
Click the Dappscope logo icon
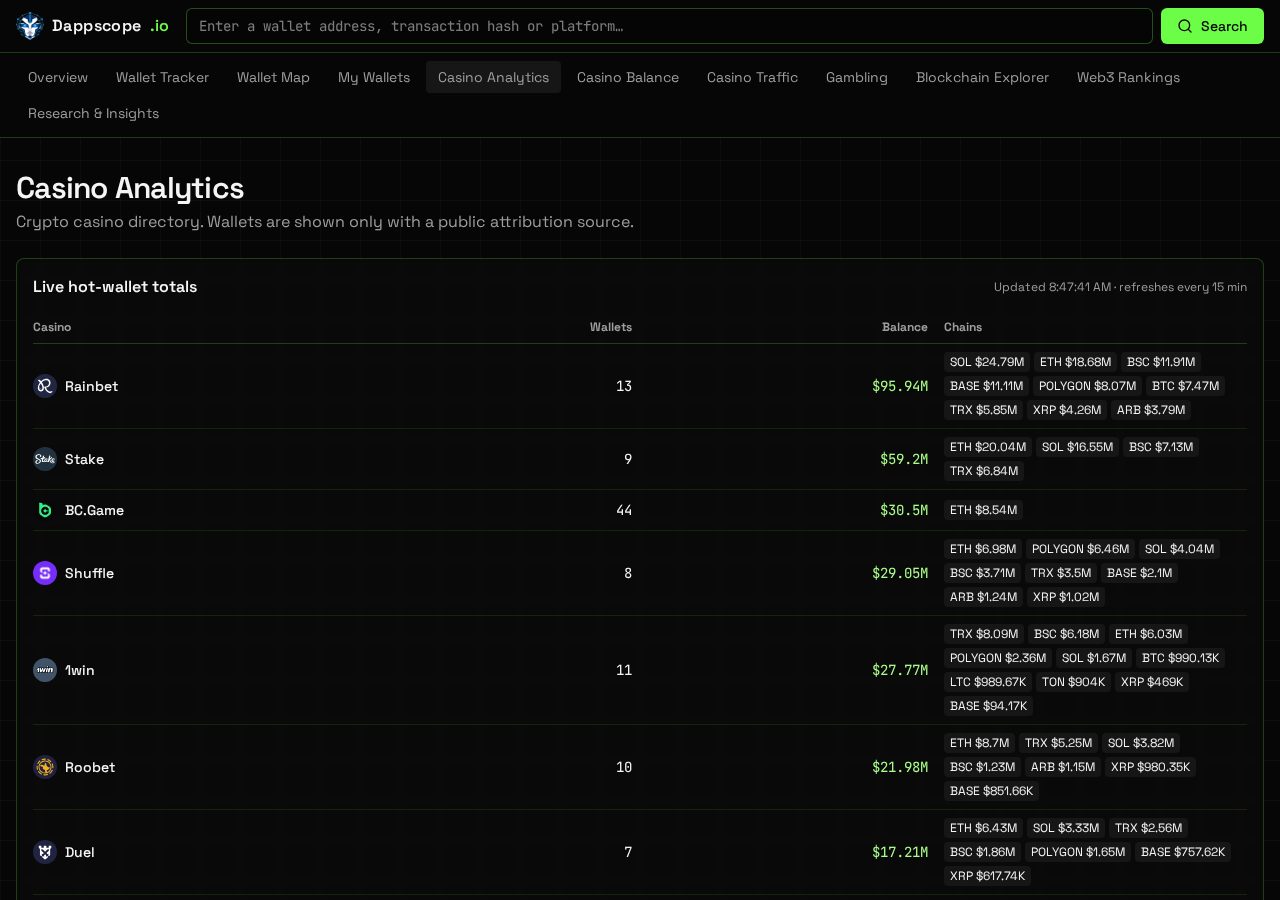coord(30,26)
